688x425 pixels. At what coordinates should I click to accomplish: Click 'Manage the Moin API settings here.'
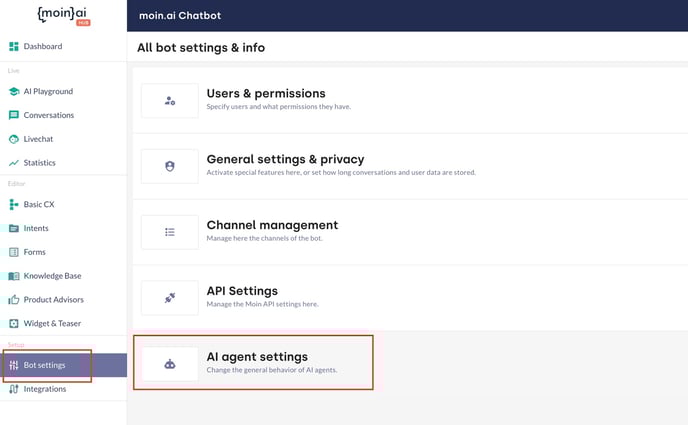tap(262, 304)
